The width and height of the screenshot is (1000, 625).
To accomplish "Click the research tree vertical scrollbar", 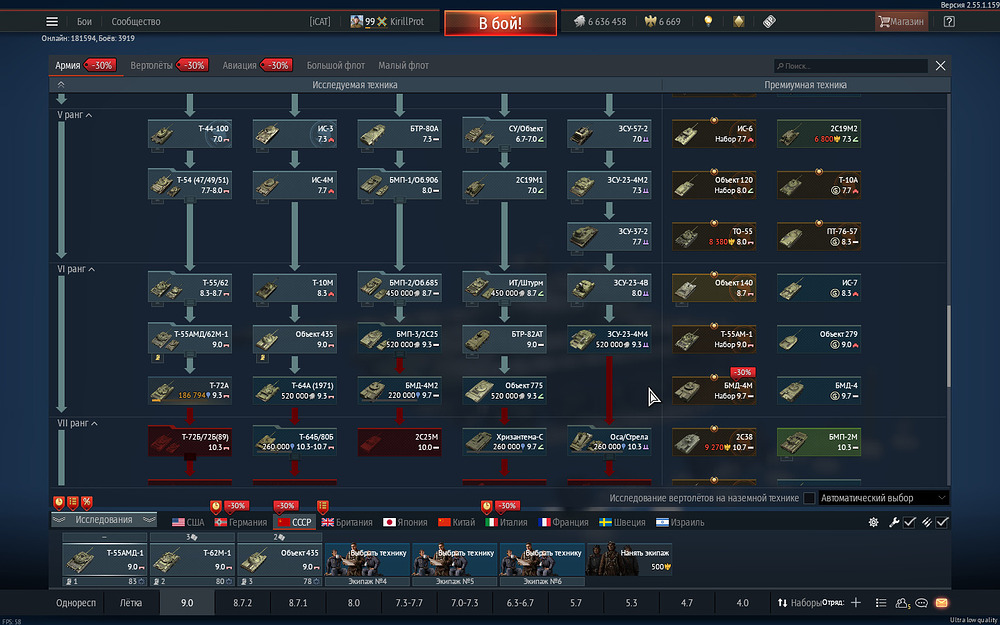I will (948, 348).
